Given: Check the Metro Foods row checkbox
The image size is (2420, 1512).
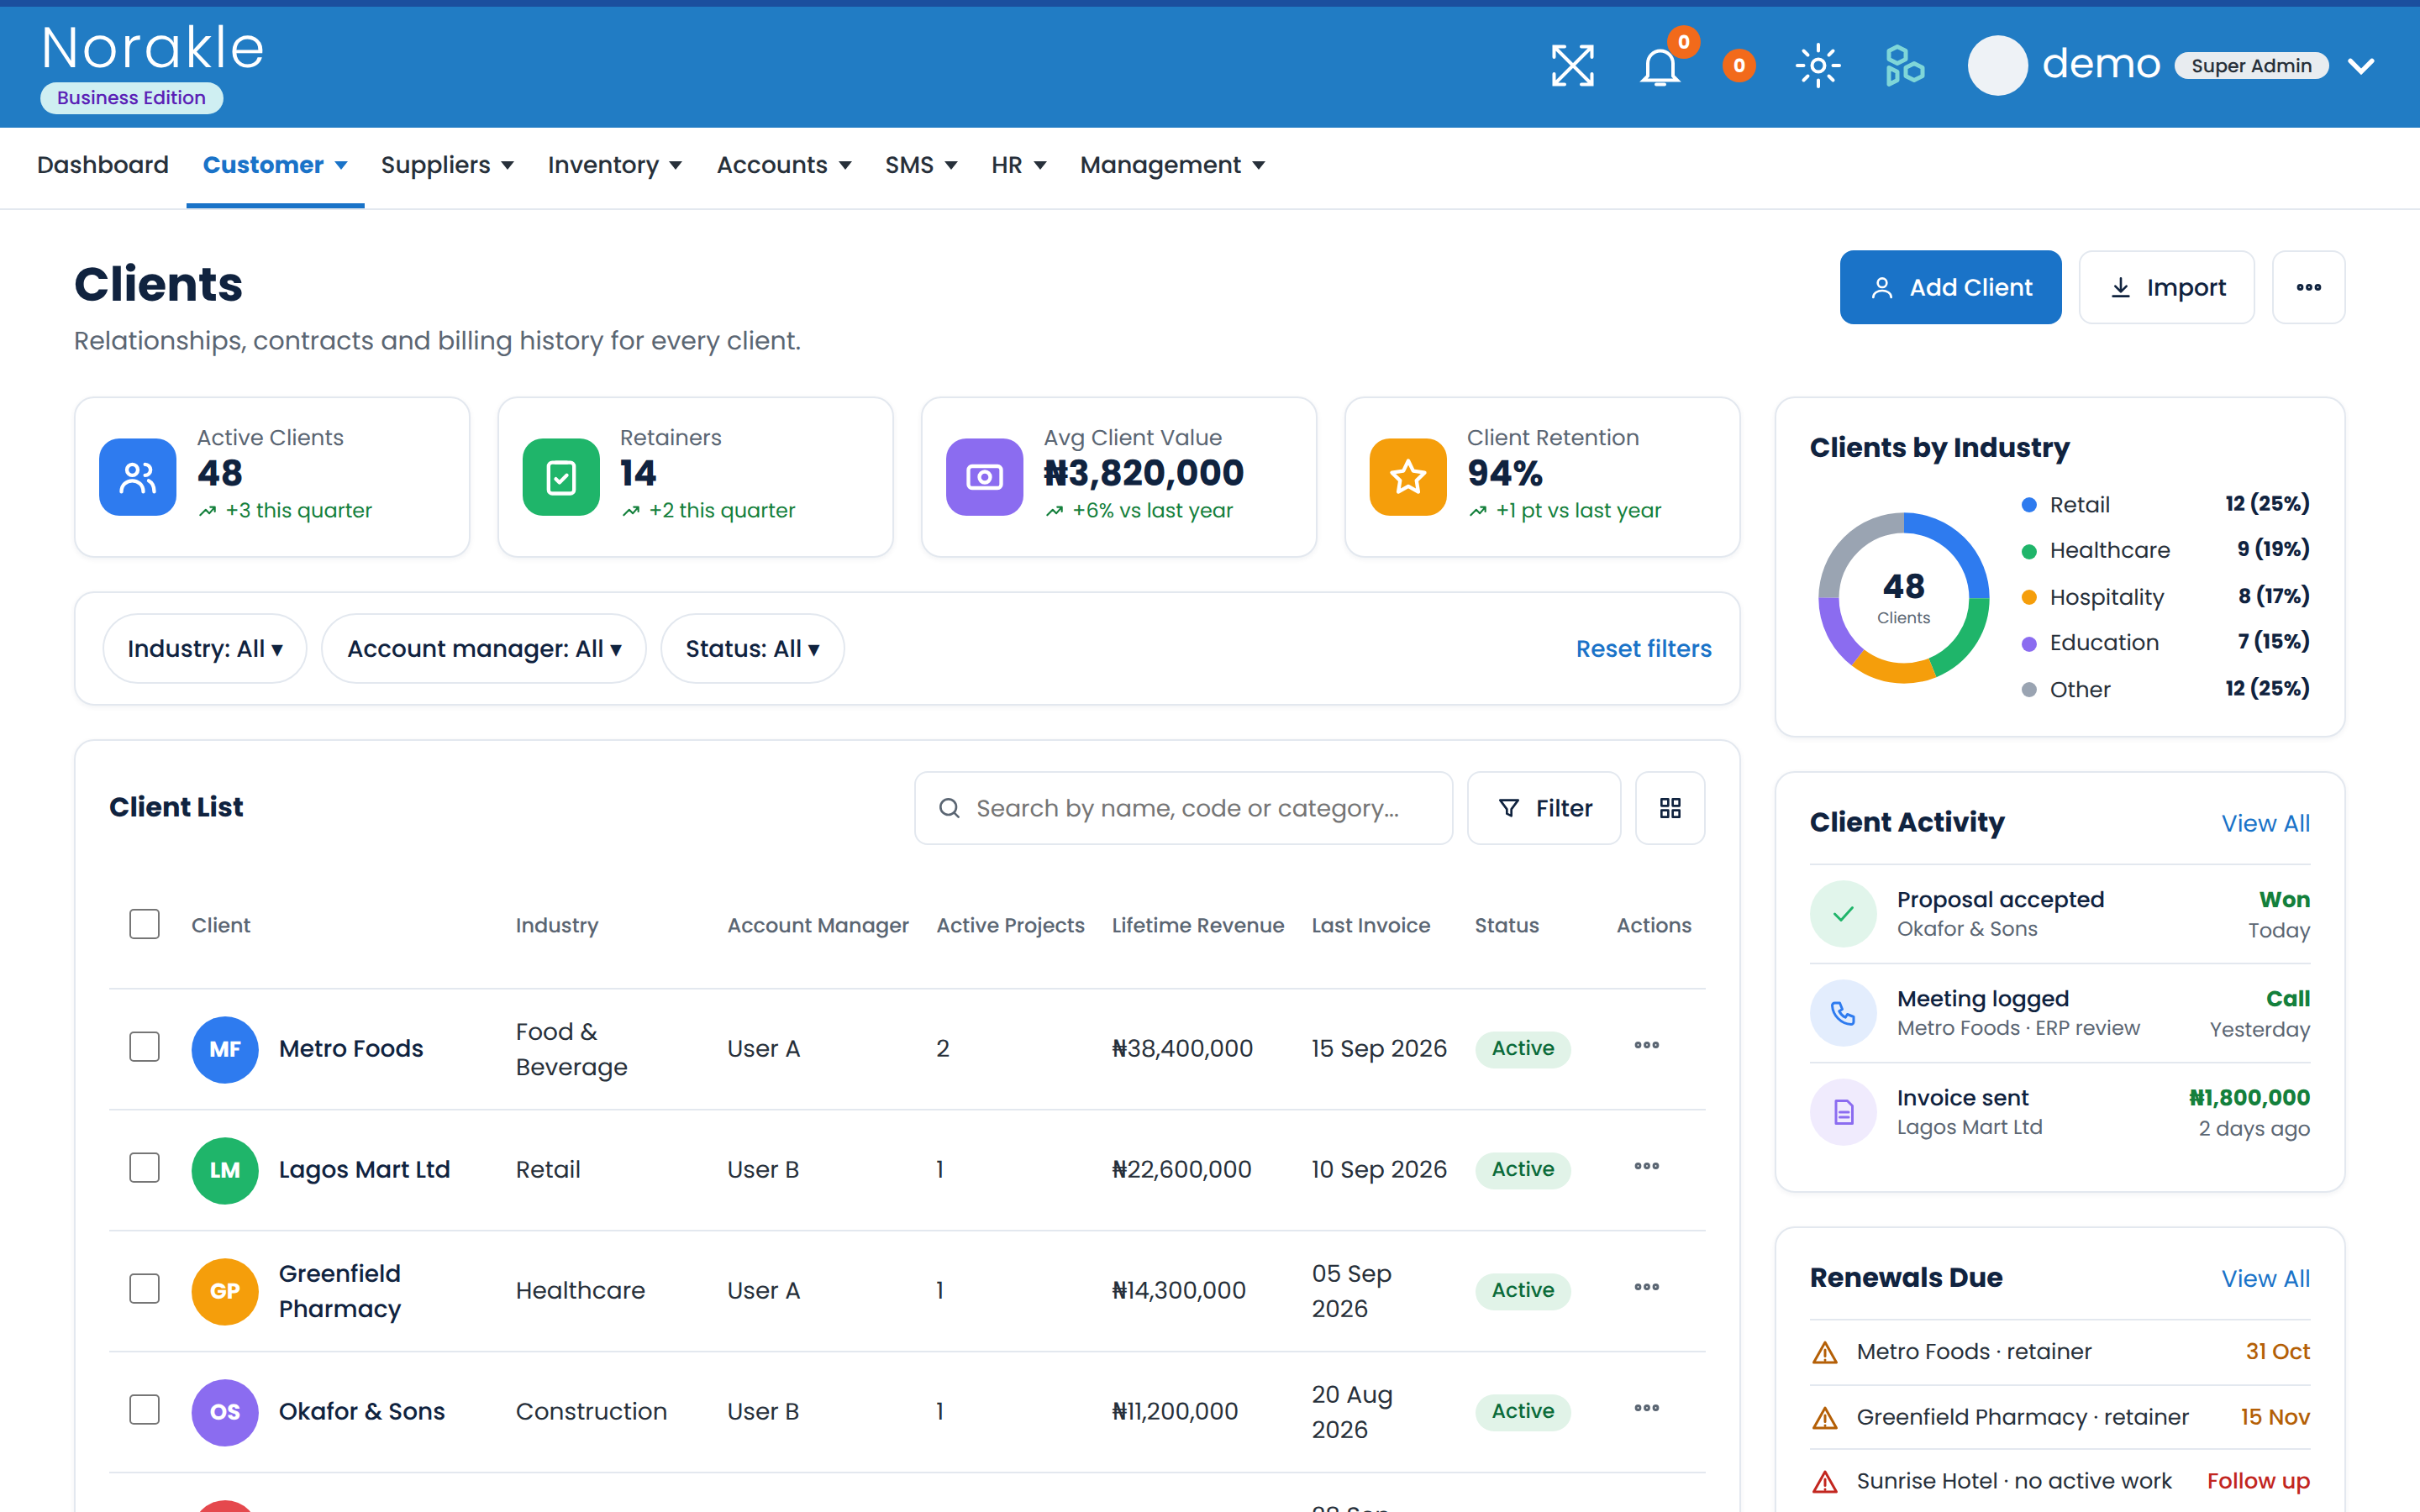Looking at the screenshot, I should pyautogui.click(x=145, y=1047).
